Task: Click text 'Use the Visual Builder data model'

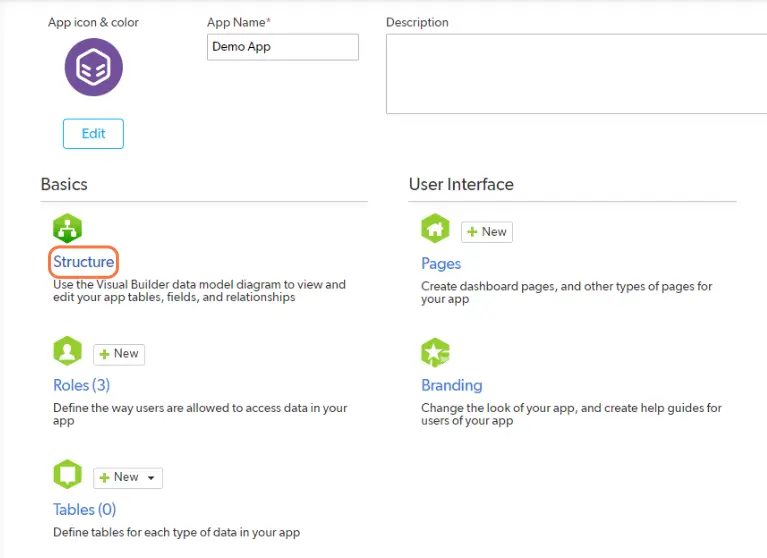Action: tap(143, 285)
